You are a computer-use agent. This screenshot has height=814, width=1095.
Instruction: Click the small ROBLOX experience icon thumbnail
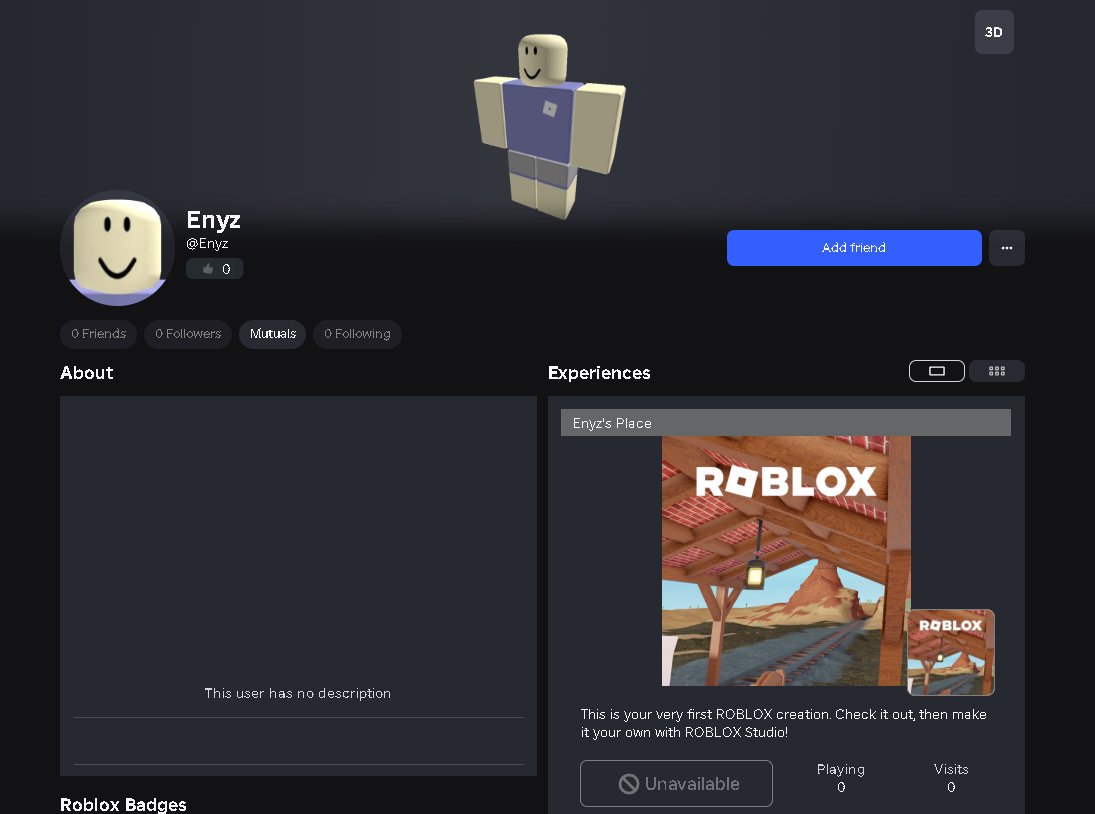[x=950, y=652]
